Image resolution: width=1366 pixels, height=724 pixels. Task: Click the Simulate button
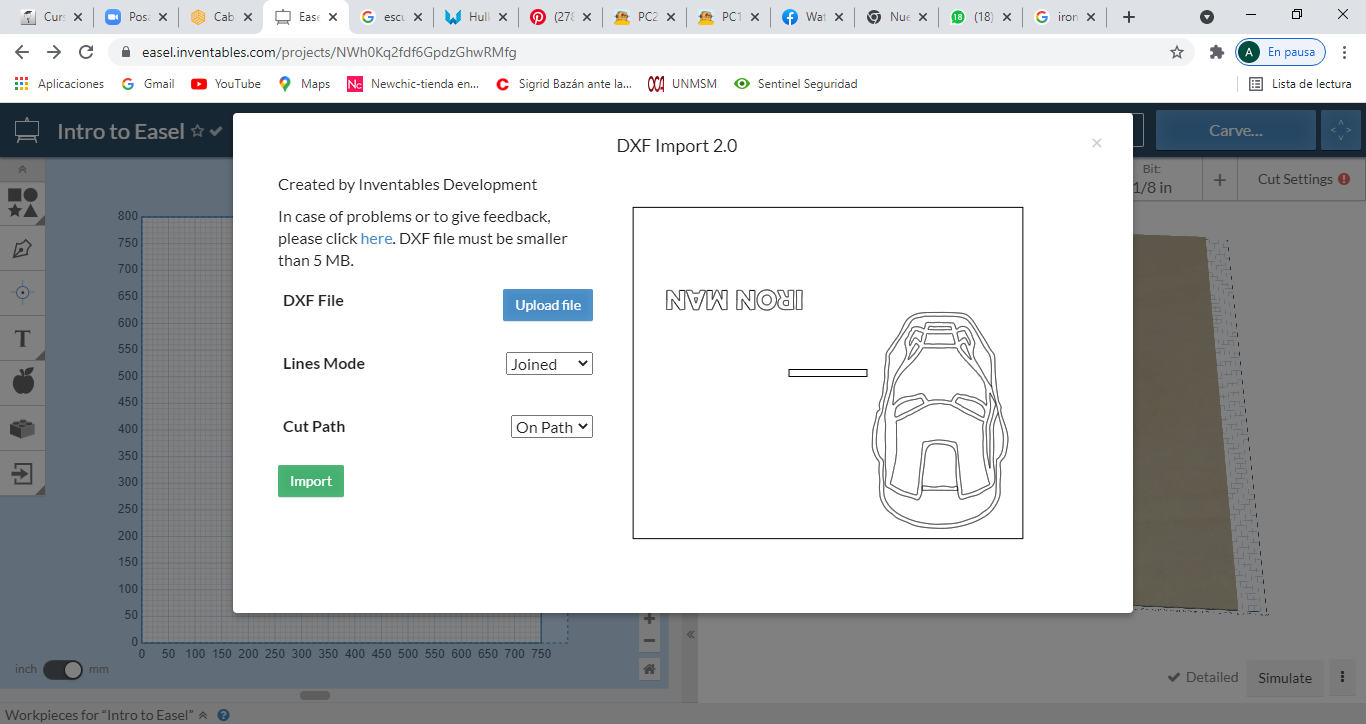[1285, 677]
